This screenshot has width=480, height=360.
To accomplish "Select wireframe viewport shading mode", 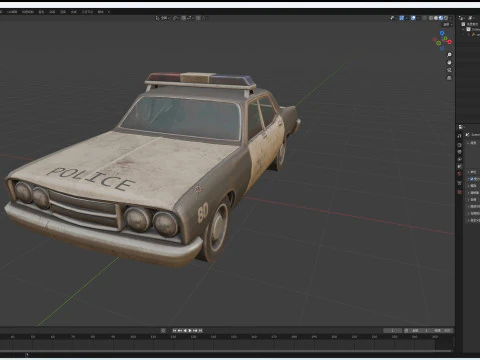I will tap(431, 18).
